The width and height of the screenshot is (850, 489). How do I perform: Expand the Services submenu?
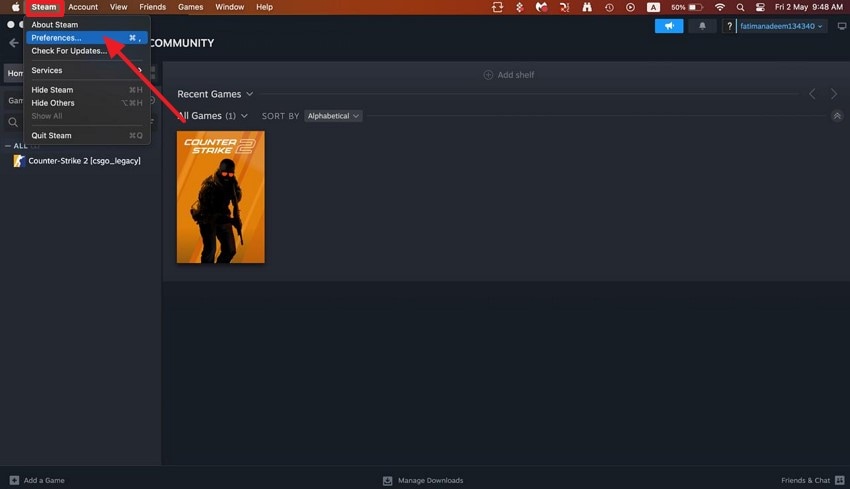click(x=87, y=70)
